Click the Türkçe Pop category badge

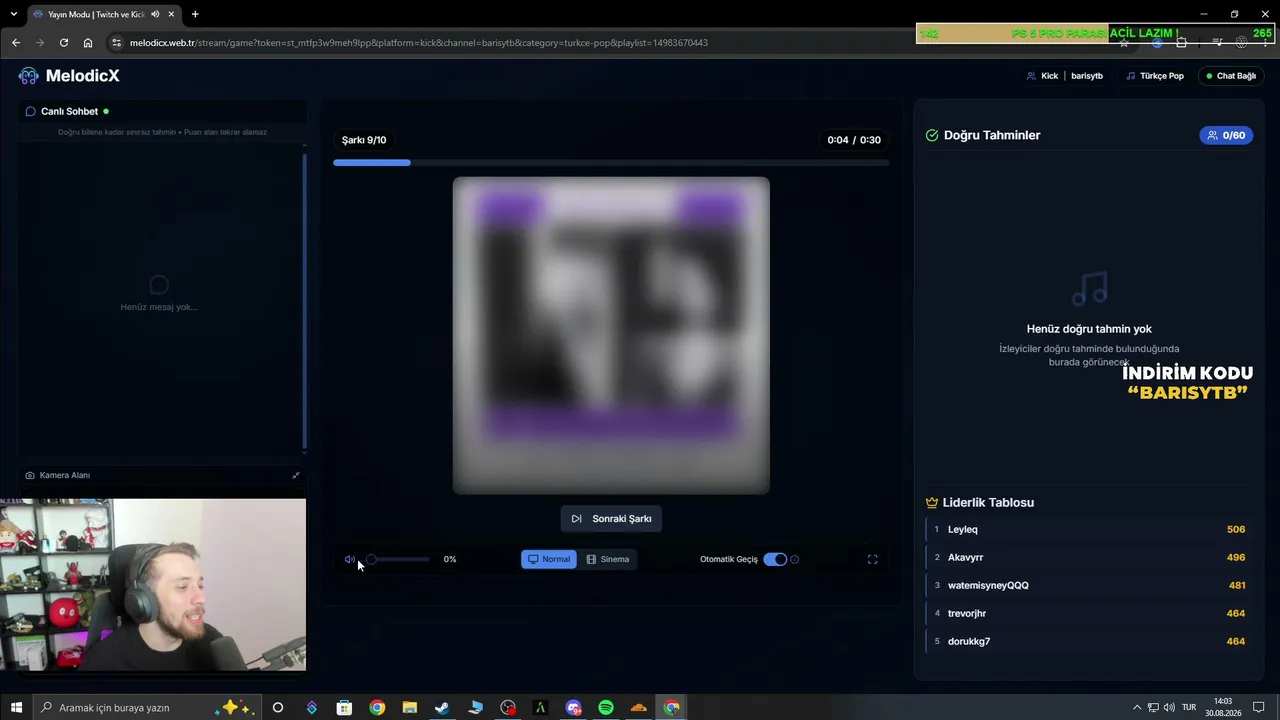pos(1154,76)
